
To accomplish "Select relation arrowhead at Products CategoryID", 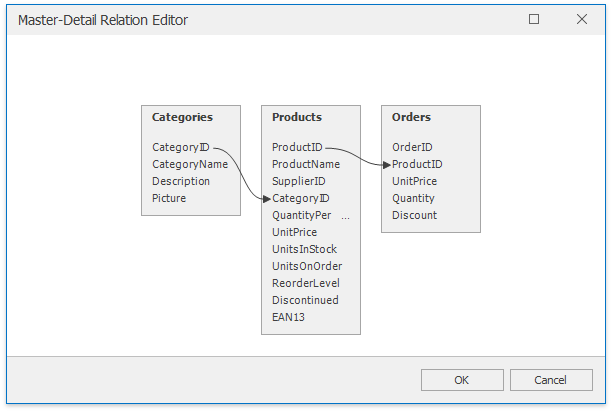I will pos(267,199).
